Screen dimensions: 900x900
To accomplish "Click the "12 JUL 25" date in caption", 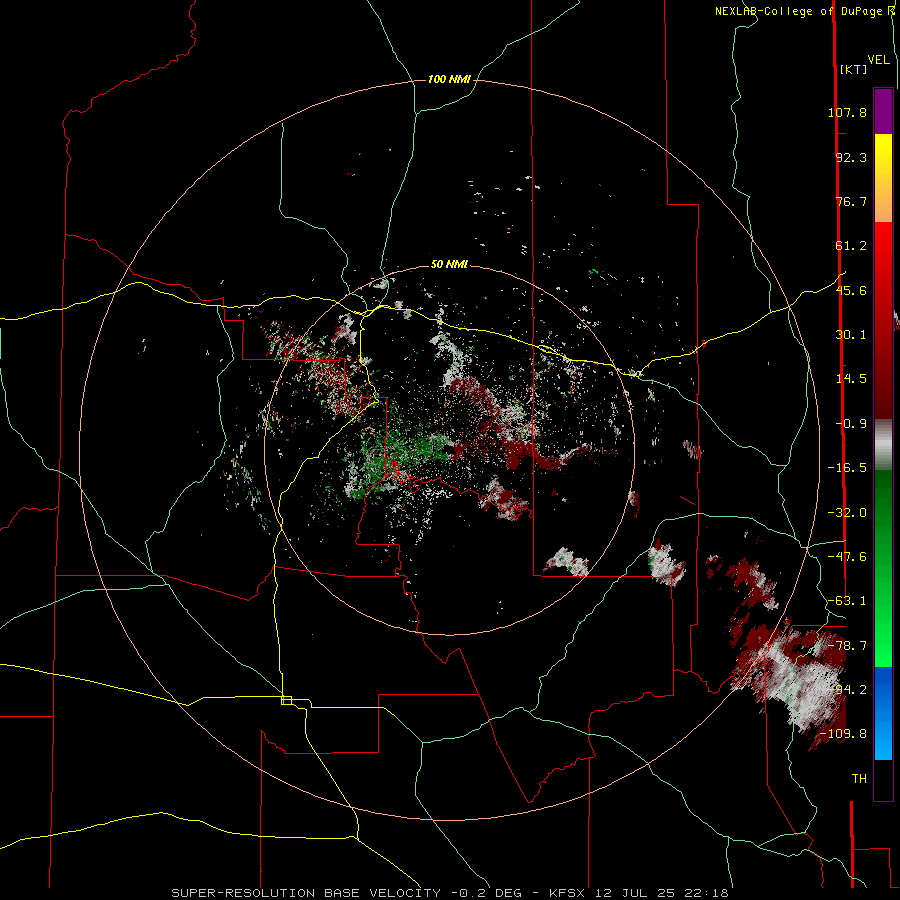I will (637, 893).
